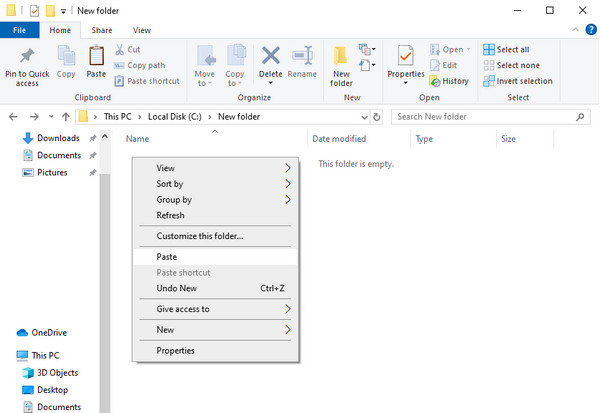Click the Refresh icon beside address bar

point(377,117)
